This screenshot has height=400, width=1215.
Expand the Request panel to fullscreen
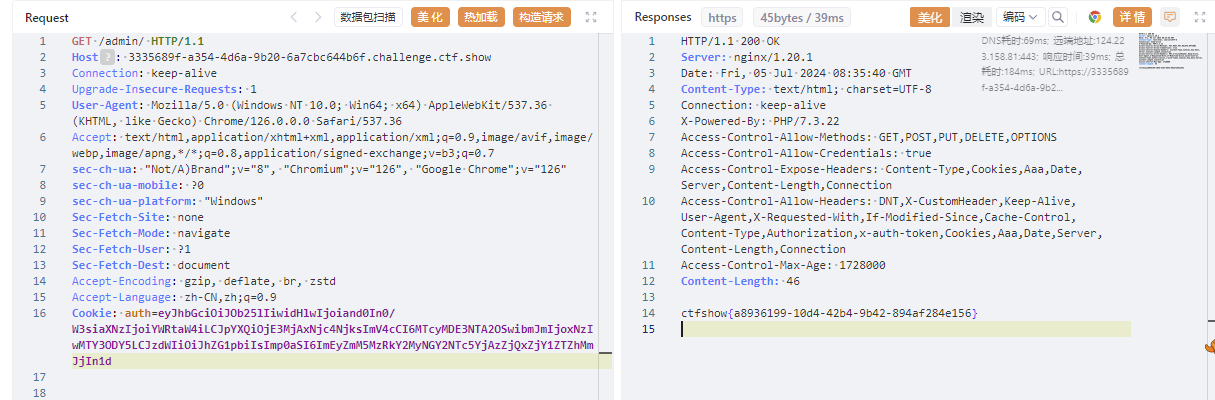[x=591, y=17]
